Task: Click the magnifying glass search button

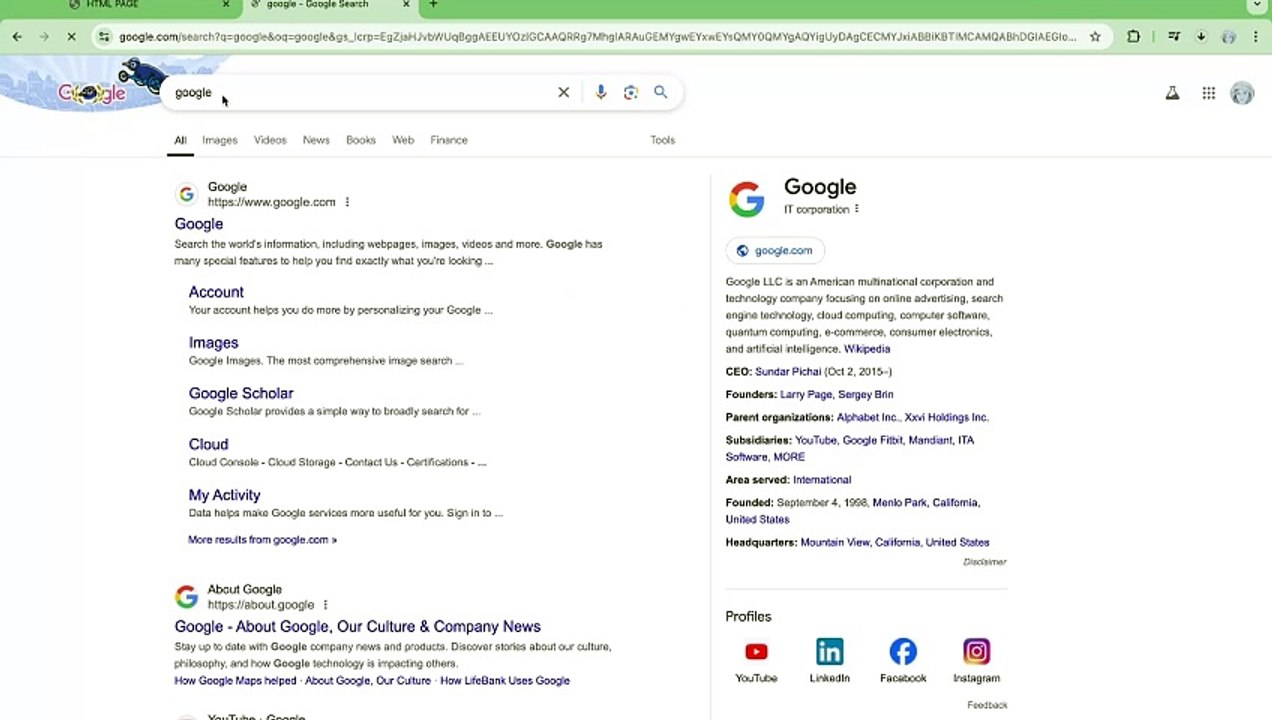Action: [661, 92]
